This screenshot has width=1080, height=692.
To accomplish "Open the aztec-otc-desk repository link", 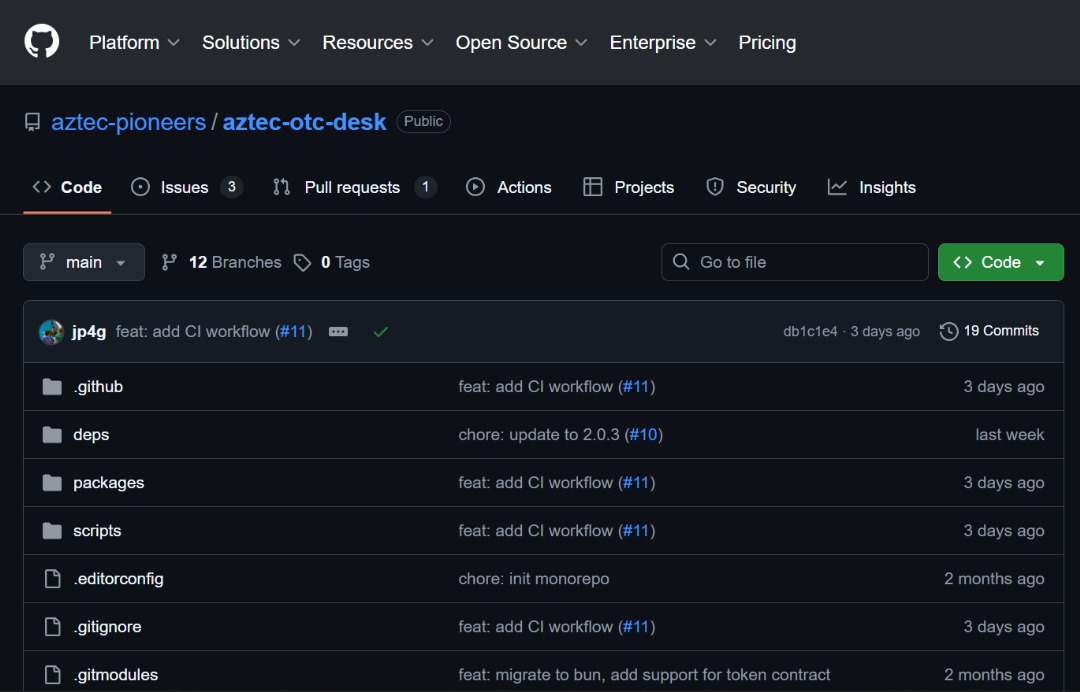I will [304, 122].
